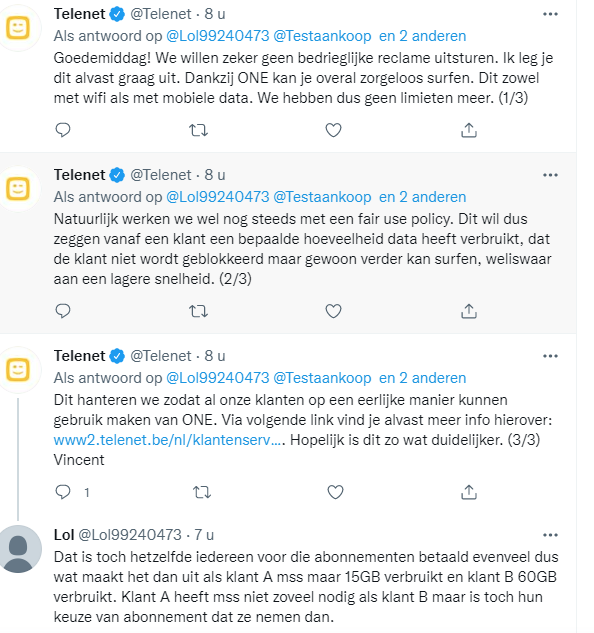Open @Testaankoop mention in first tweet

coord(322,36)
